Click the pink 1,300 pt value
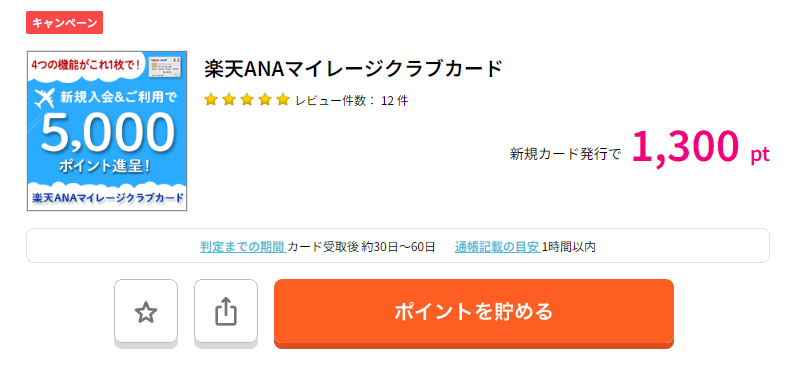 (x=700, y=148)
